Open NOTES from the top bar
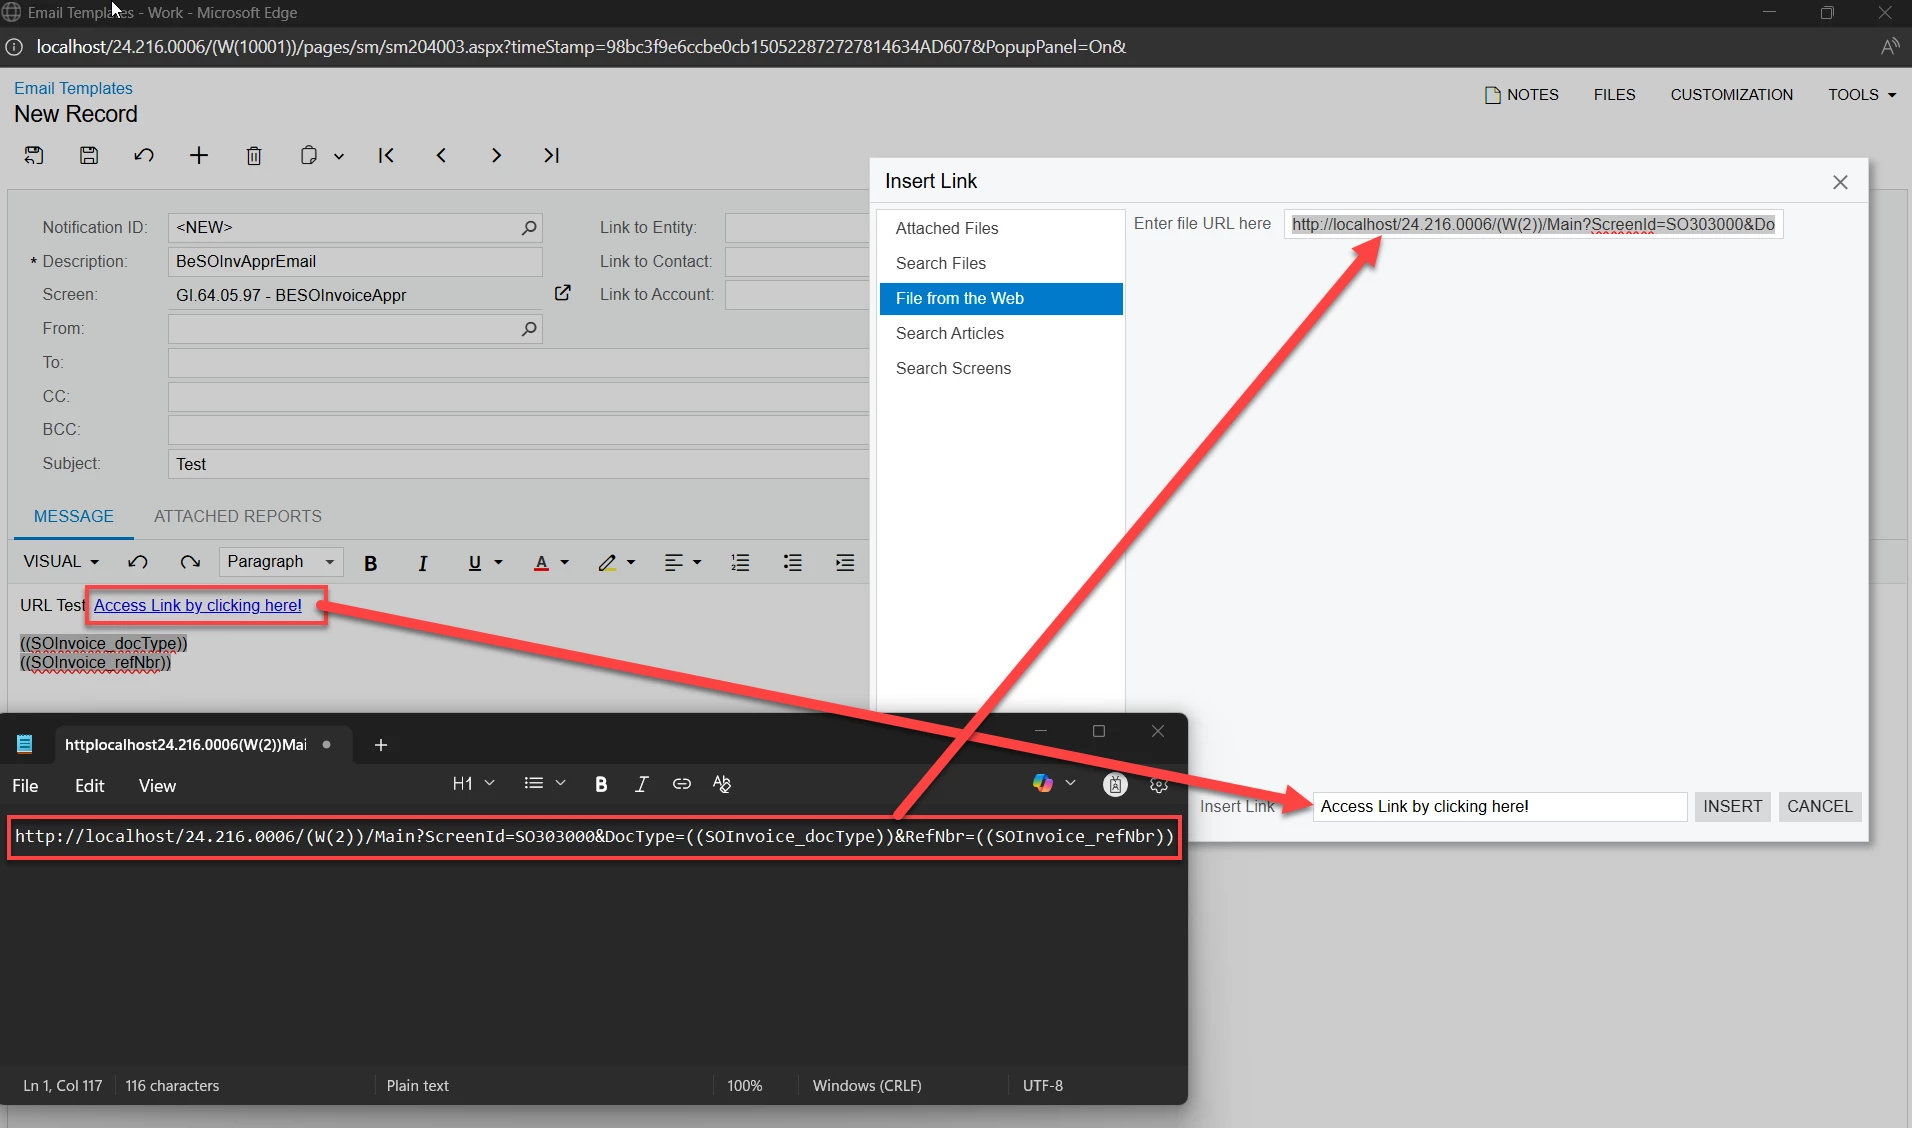Viewport: 1912px width, 1128px height. point(1522,95)
